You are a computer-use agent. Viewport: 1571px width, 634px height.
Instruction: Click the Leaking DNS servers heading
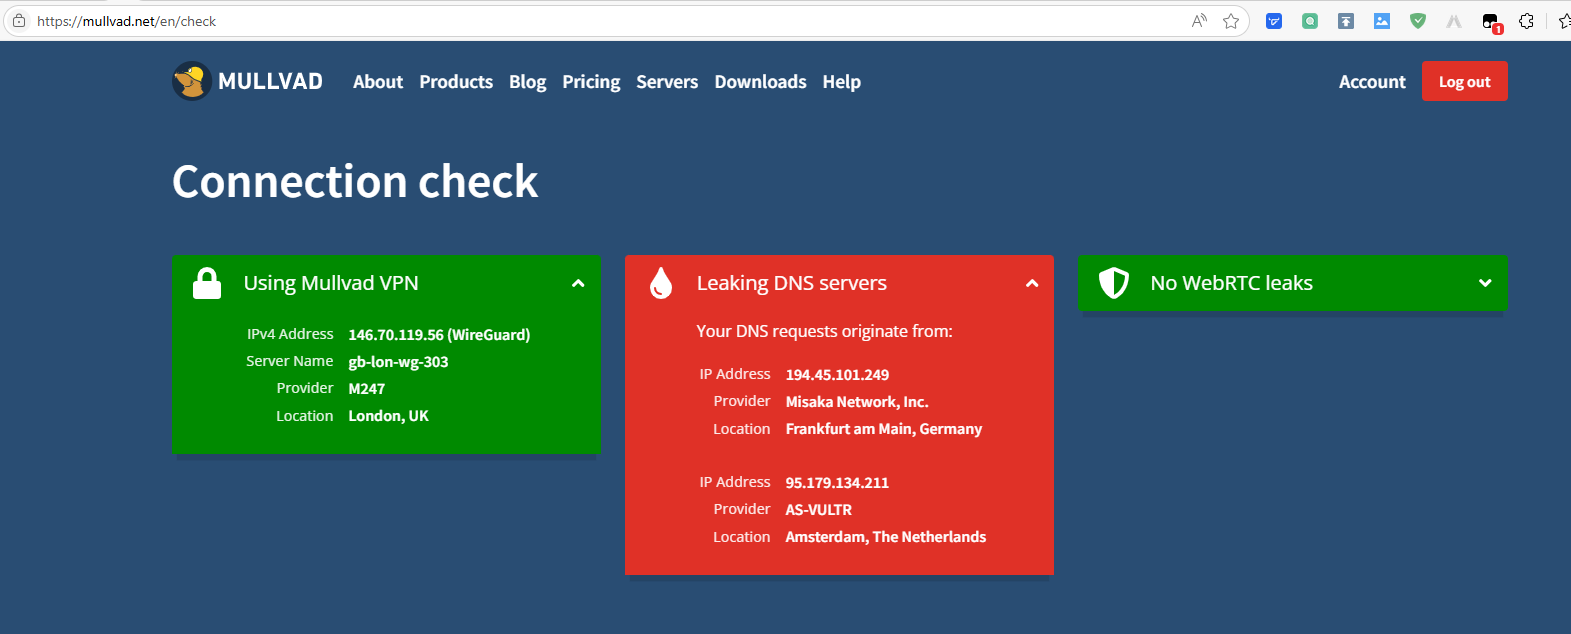792,283
